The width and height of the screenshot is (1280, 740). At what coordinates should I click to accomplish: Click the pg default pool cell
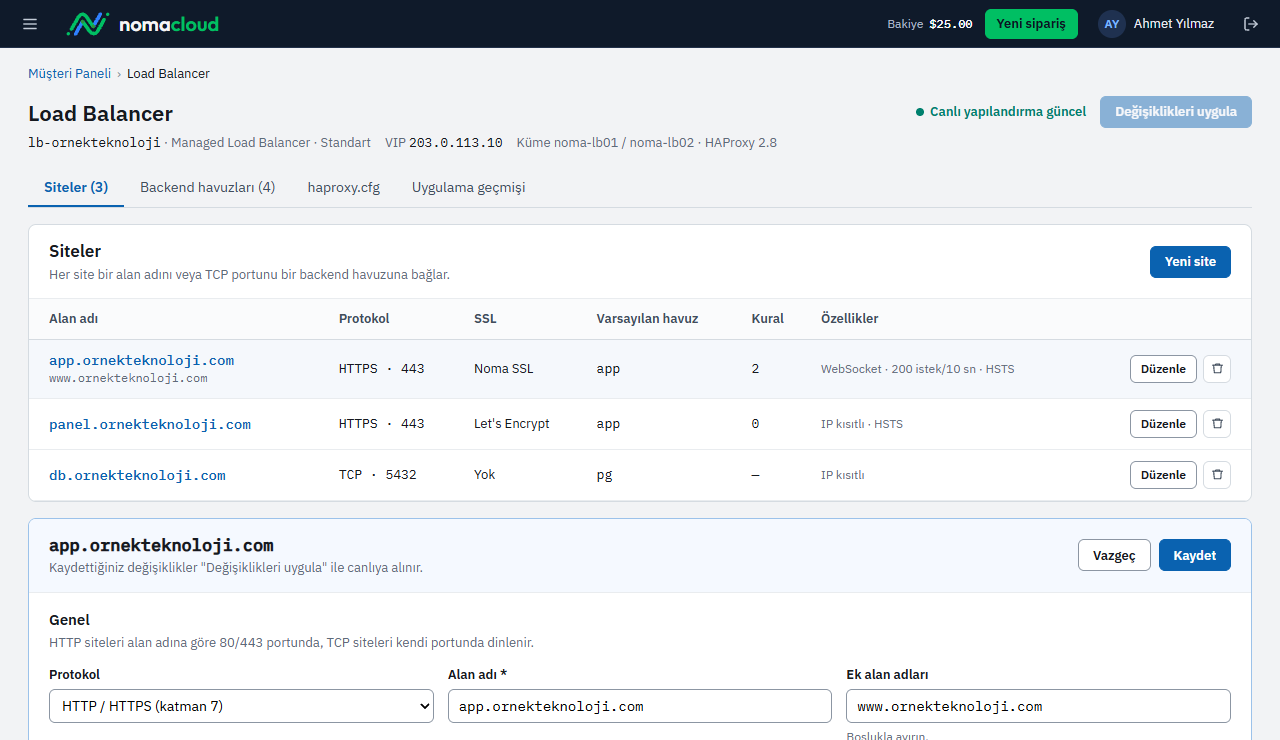[x=604, y=475]
